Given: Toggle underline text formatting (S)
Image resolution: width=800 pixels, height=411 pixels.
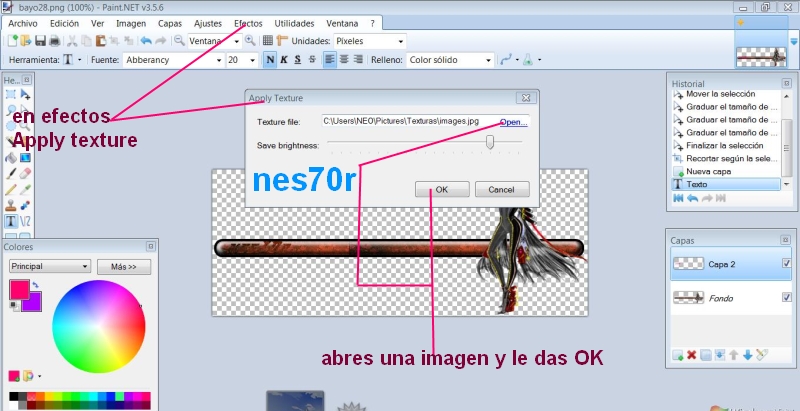Looking at the screenshot, I should (298, 60).
